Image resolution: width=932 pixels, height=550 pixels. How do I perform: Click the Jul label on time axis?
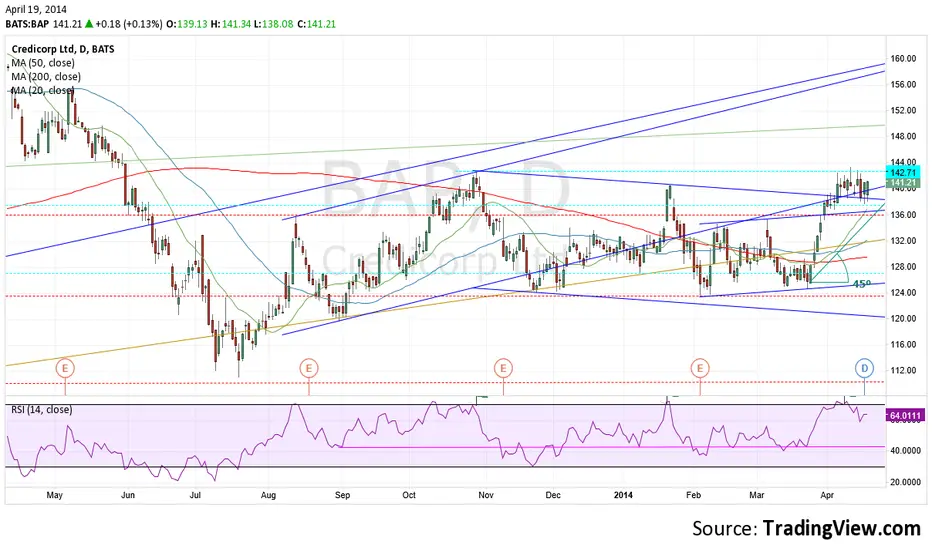pyautogui.click(x=195, y=495)
